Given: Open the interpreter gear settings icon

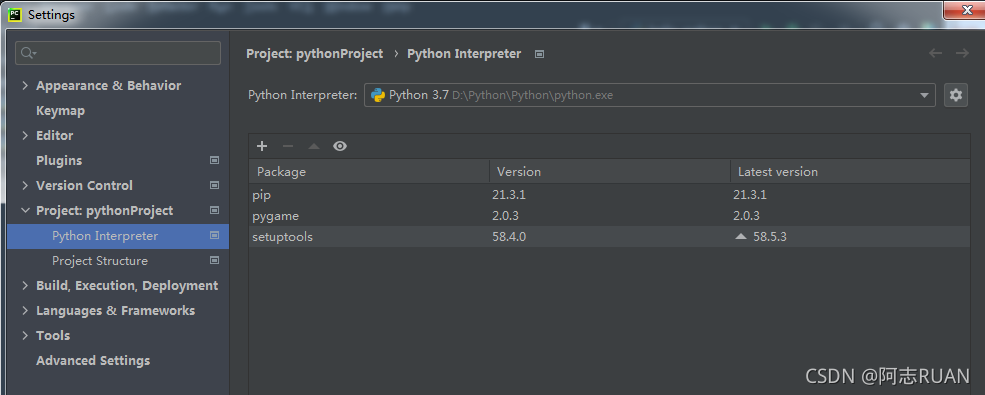Looking at the screenshot, I should coord(955,95).
